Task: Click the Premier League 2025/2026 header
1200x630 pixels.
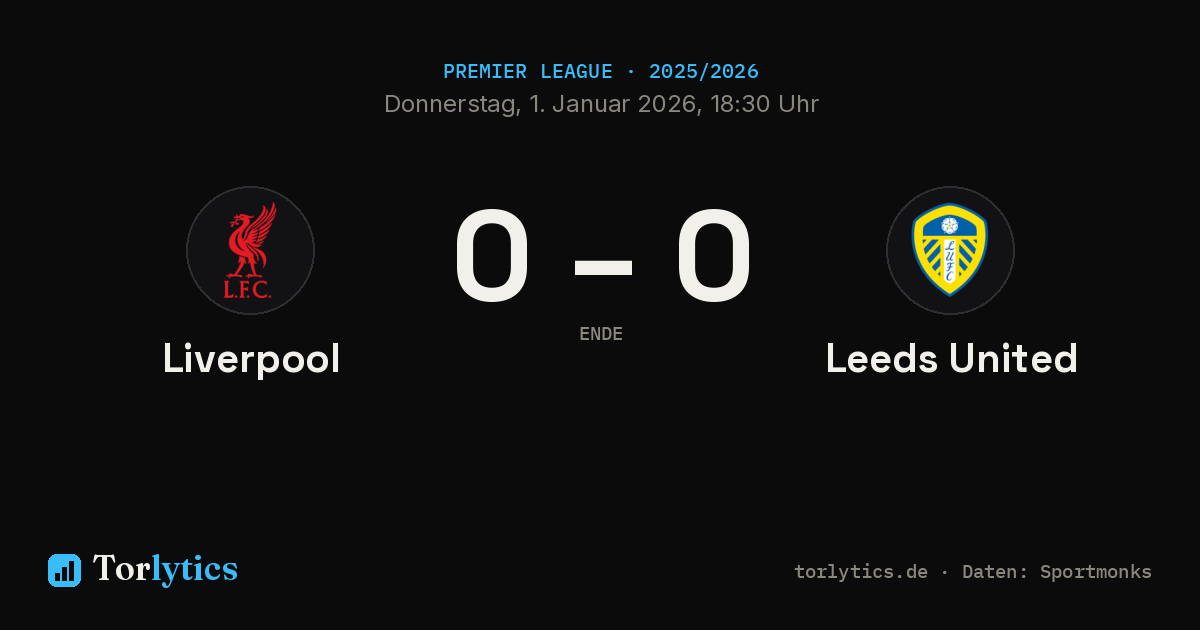Action: [600, 72]
